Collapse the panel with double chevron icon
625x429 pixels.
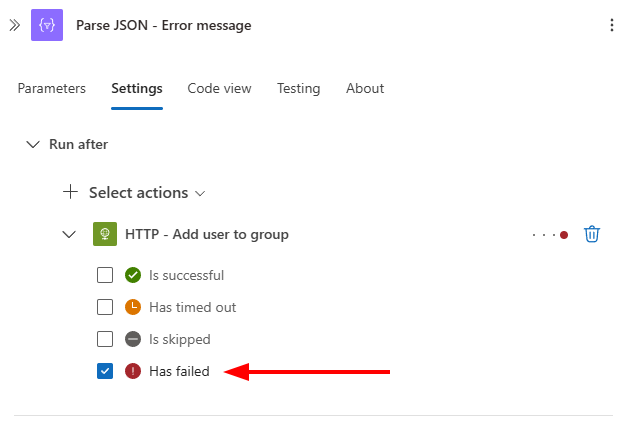[15, 25]
